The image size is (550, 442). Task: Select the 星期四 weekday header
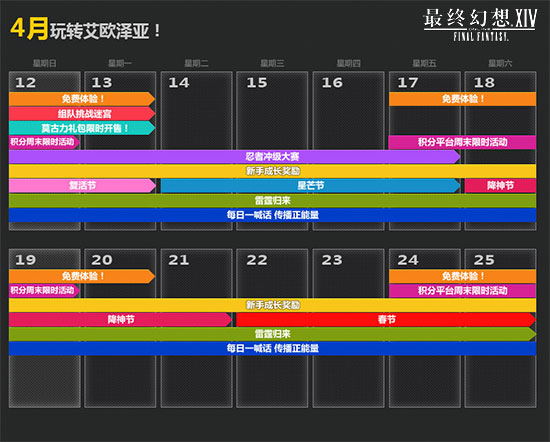pos(348,63)
